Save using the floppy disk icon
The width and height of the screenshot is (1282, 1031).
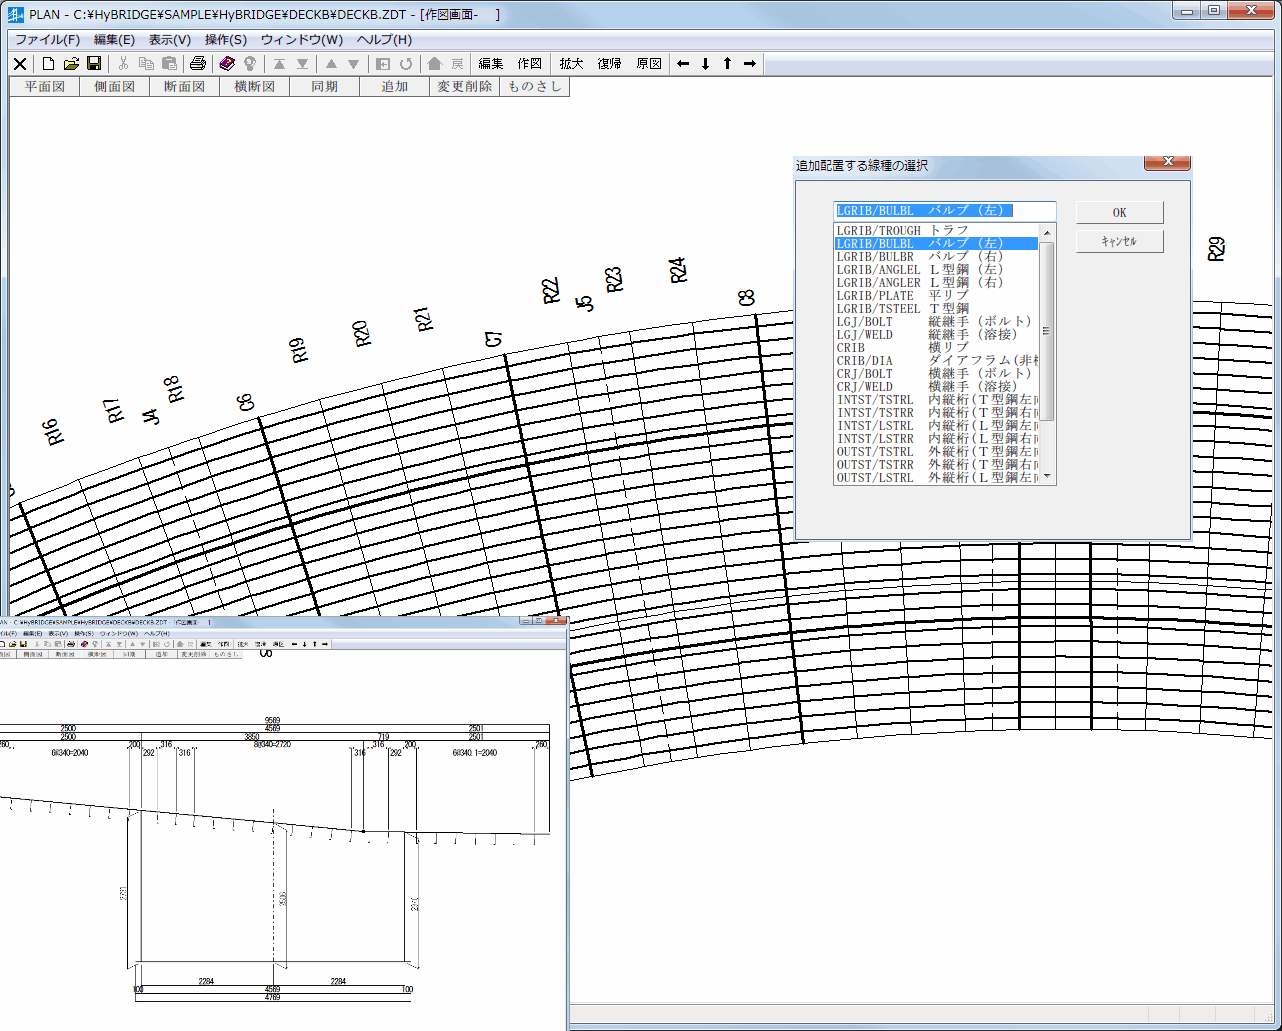point(94,64)
